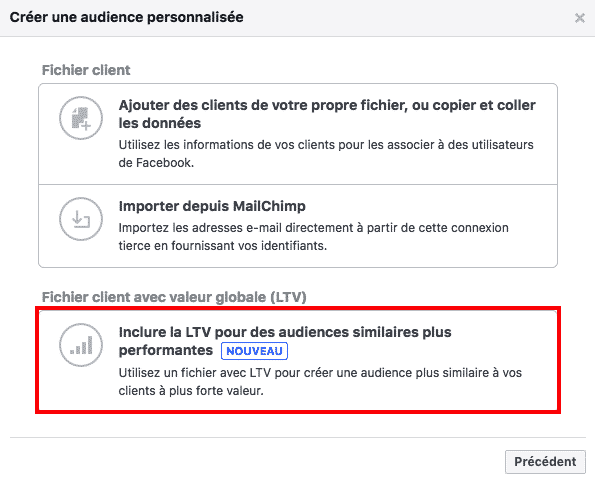Click the 'Fichier client' section label
Viewport: 595px width, 483px height.
pyautogui.click(x=86, y=70)
